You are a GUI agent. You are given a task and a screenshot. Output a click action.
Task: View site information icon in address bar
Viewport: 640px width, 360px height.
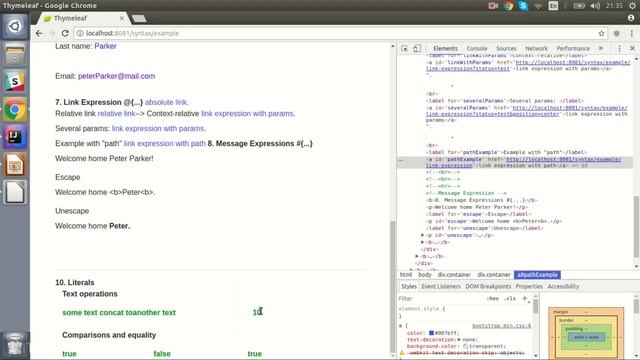click(x=80, y=33)
